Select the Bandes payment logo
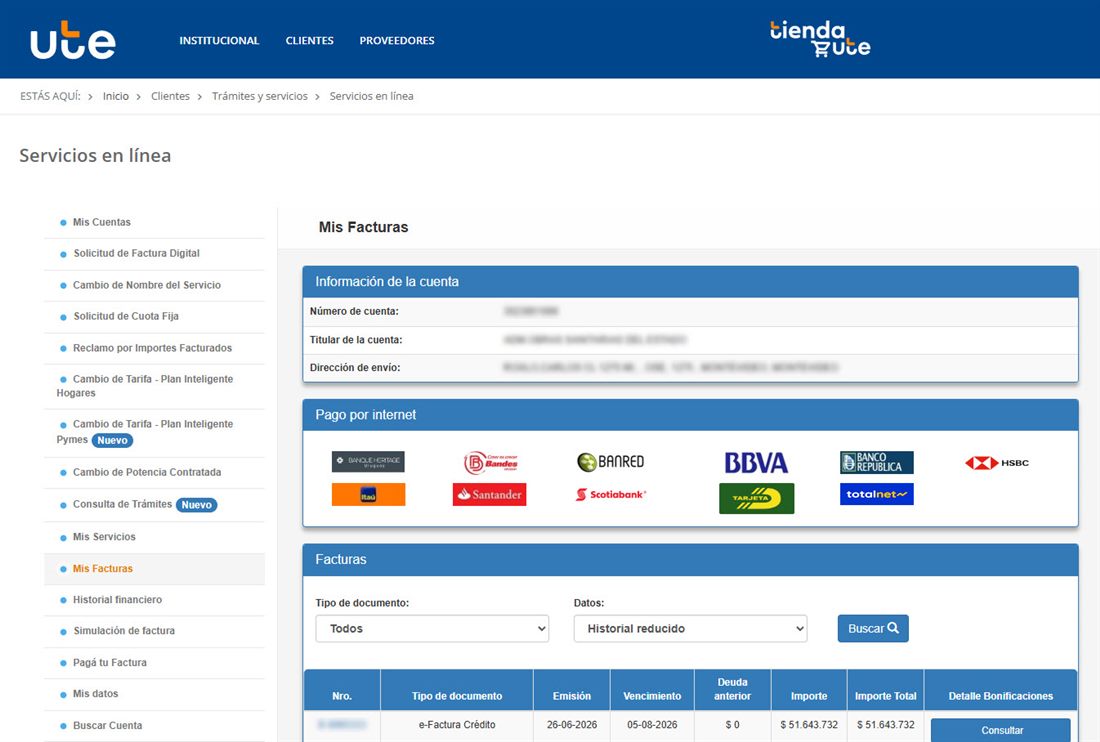Image resolution: width=1100 pixels, height=742 pixels. 490,462
